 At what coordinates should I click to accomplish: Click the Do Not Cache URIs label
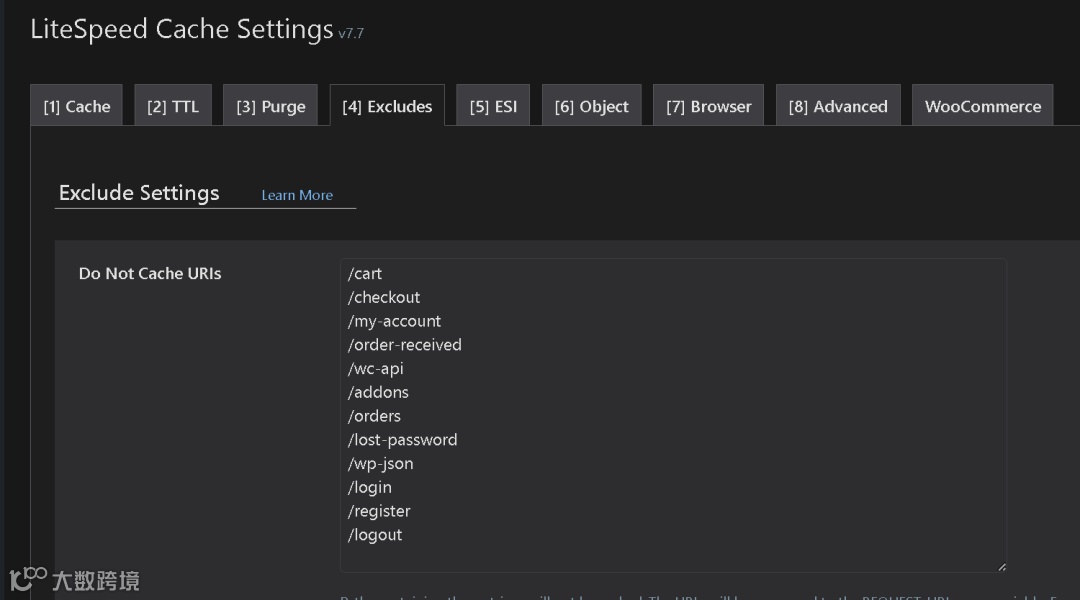coord(150,273)
